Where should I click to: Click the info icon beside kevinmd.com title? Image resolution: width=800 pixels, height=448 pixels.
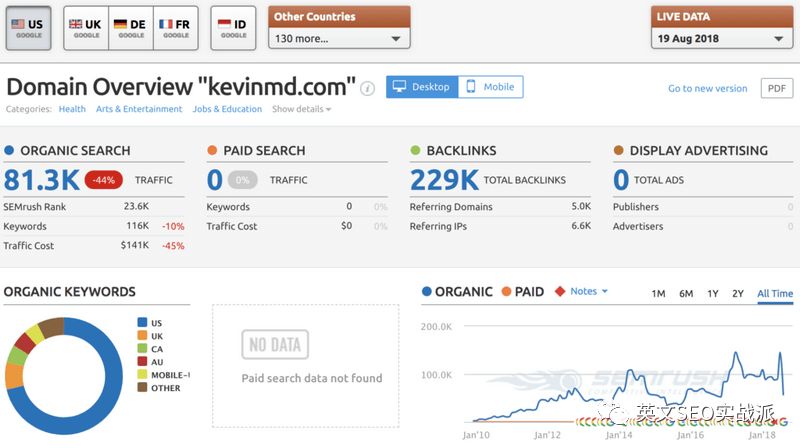click(367, 89)
